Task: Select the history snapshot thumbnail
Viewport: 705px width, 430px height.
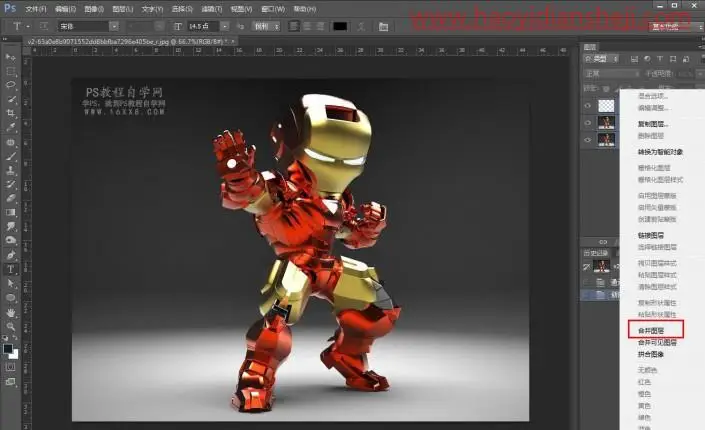Action: (601, 266)
